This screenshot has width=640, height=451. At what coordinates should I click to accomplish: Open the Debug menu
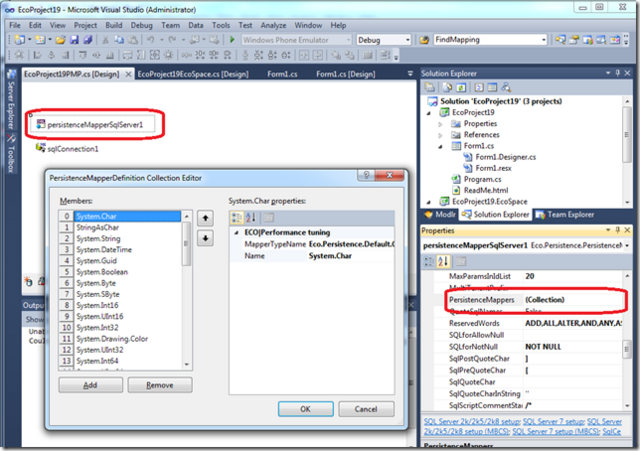pyautogui.click(x=141, y=25)
